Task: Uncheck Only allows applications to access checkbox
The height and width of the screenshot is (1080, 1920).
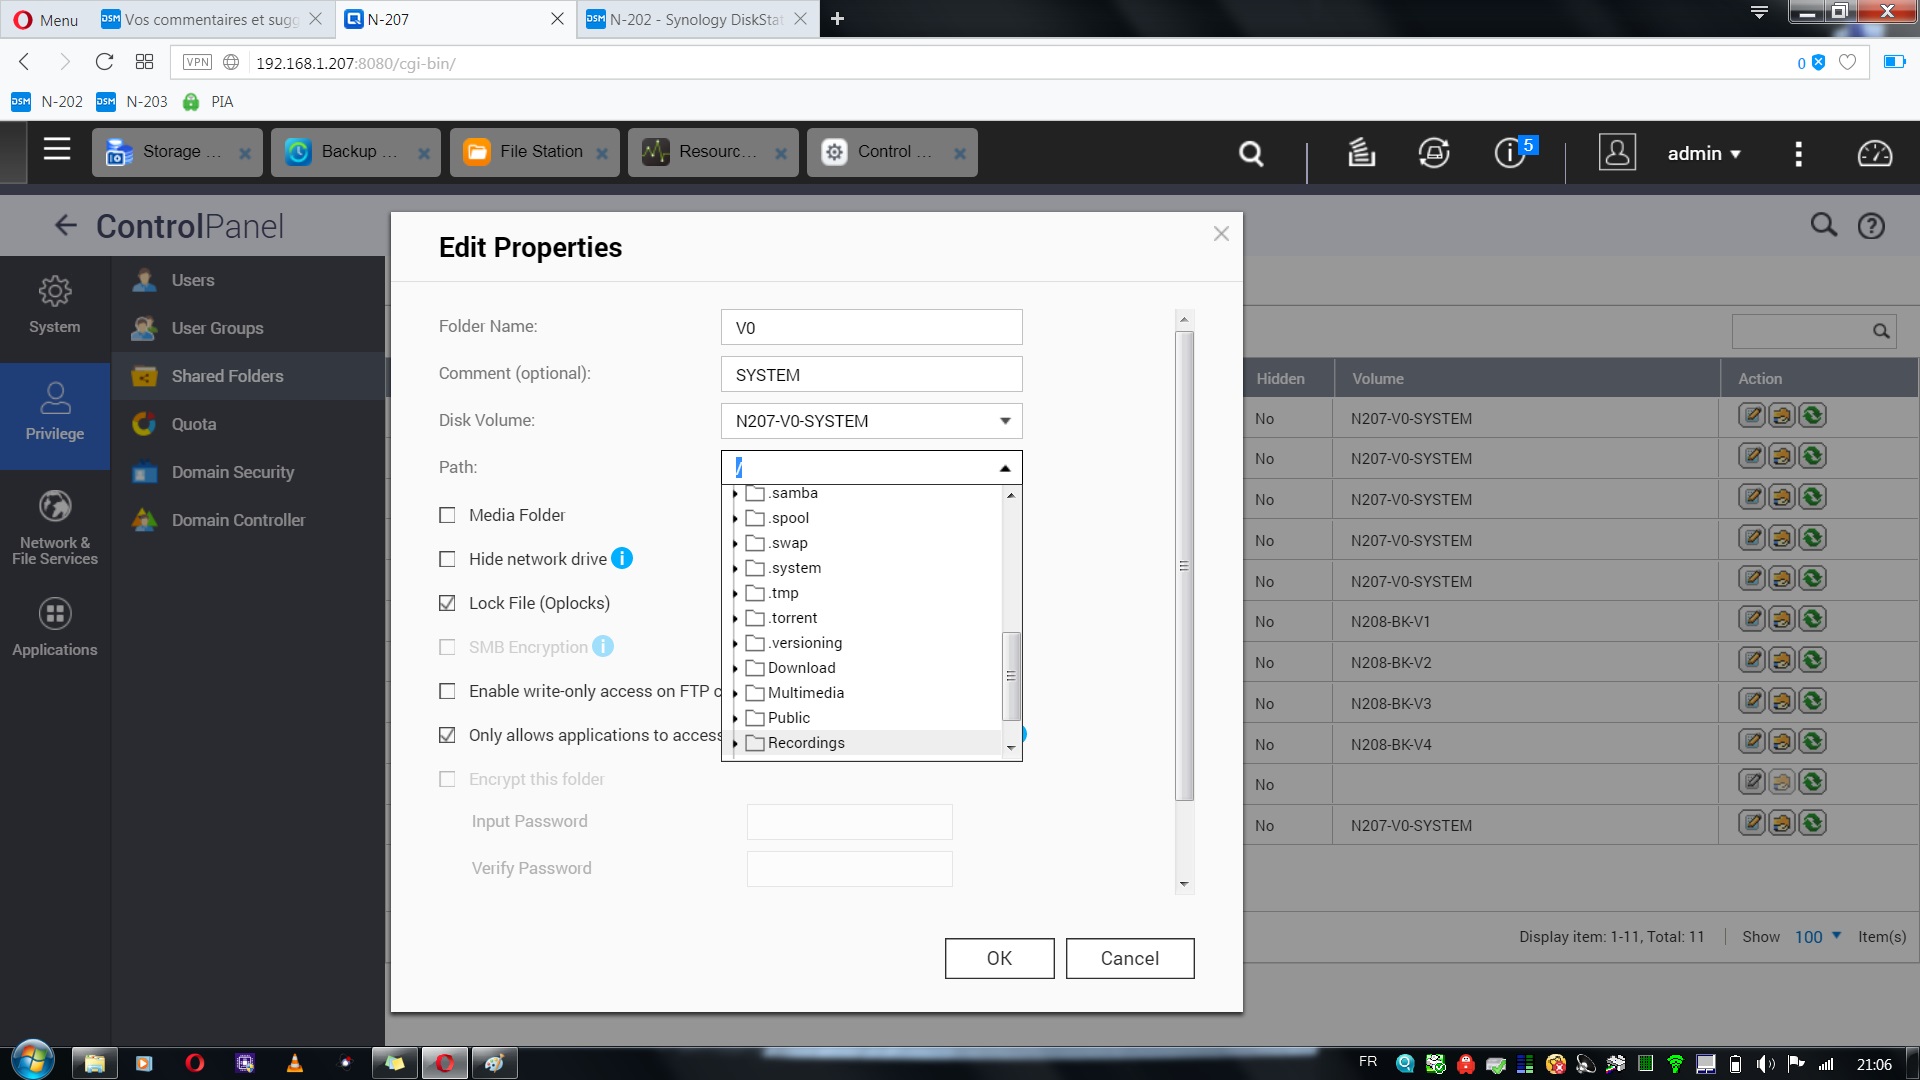Action: (x=447, y=735)
